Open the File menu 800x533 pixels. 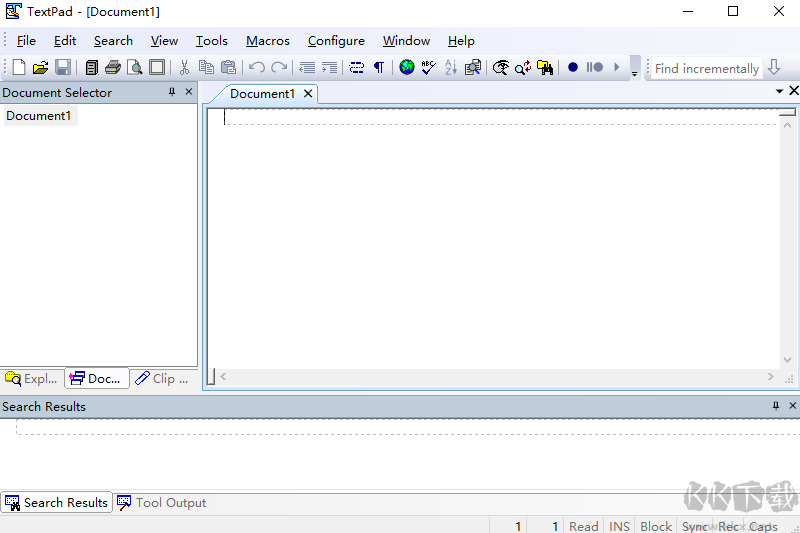click(x=26, y=41)
